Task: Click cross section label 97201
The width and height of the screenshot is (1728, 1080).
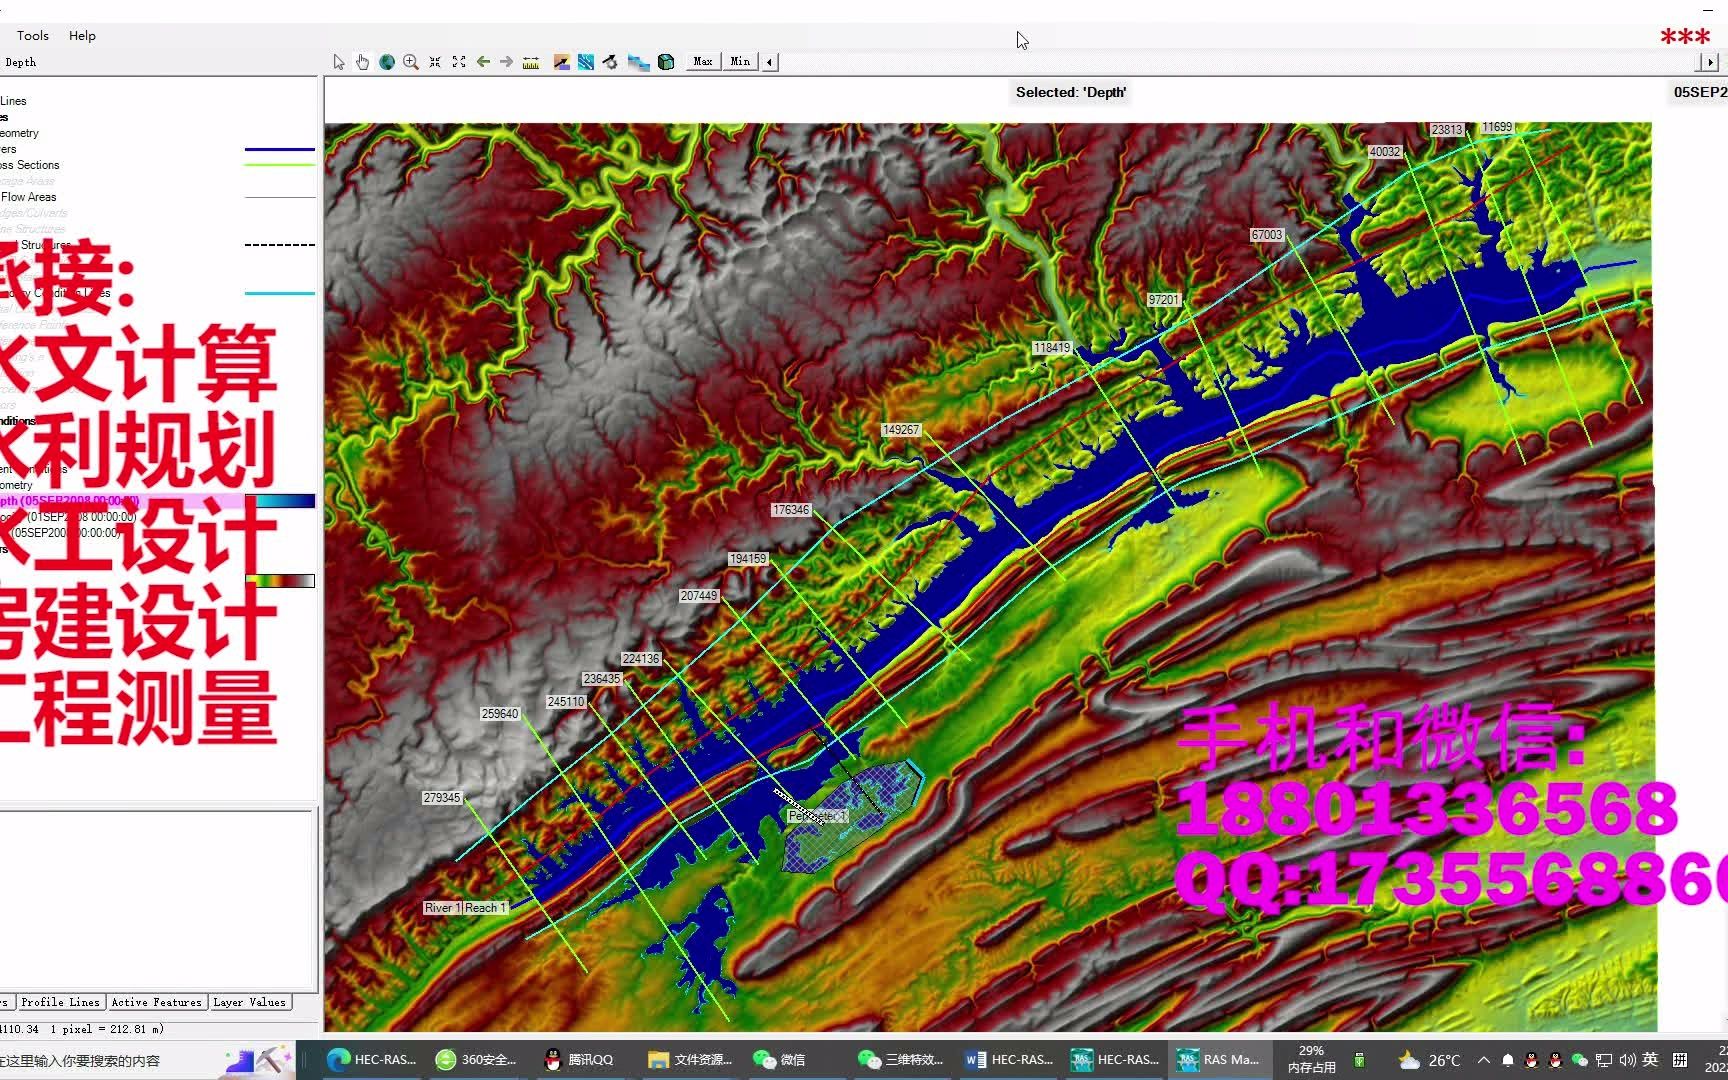Action: [1164, 300]
